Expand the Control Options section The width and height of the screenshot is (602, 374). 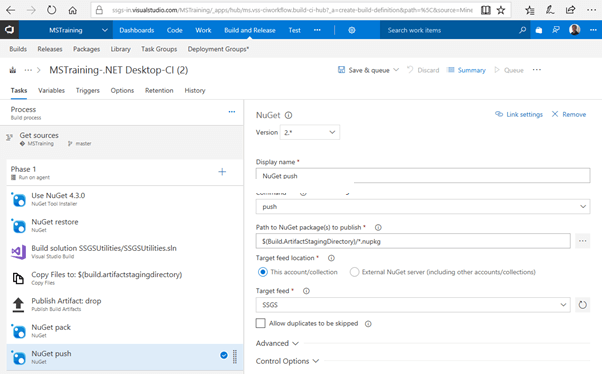tap(287, 361)
